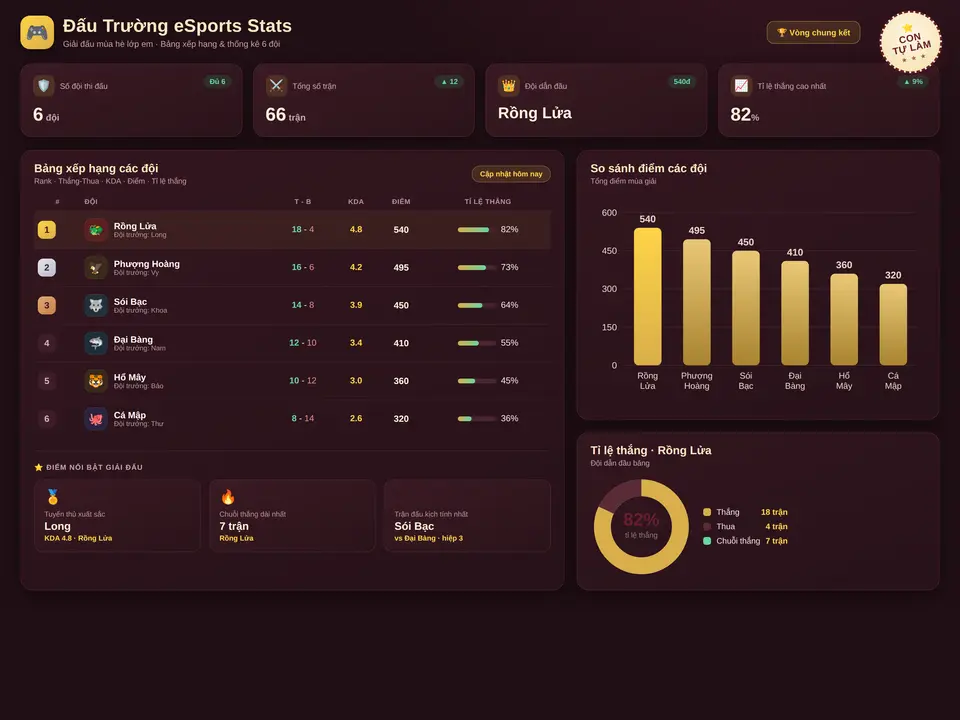Click Phượng Hoàng 73% win rate bar
This screenshot has height=720, width=960.
coord(476,268)
